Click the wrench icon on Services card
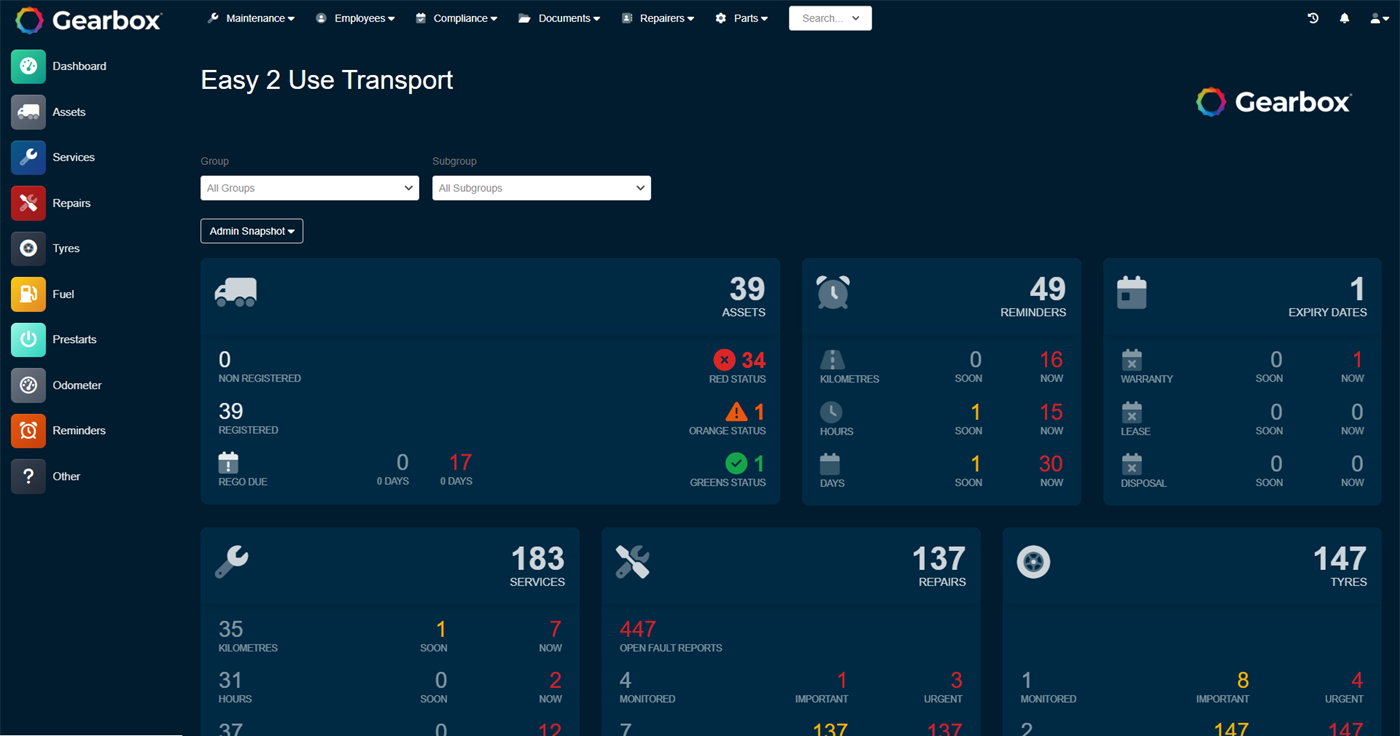 point(232,562)
